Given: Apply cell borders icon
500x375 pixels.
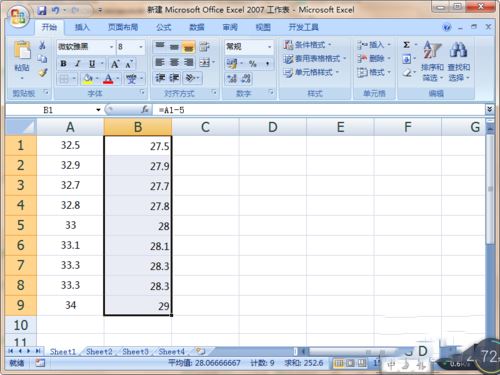Looking at the screenshot, I should pyautogui.click(x=63, y=79).
